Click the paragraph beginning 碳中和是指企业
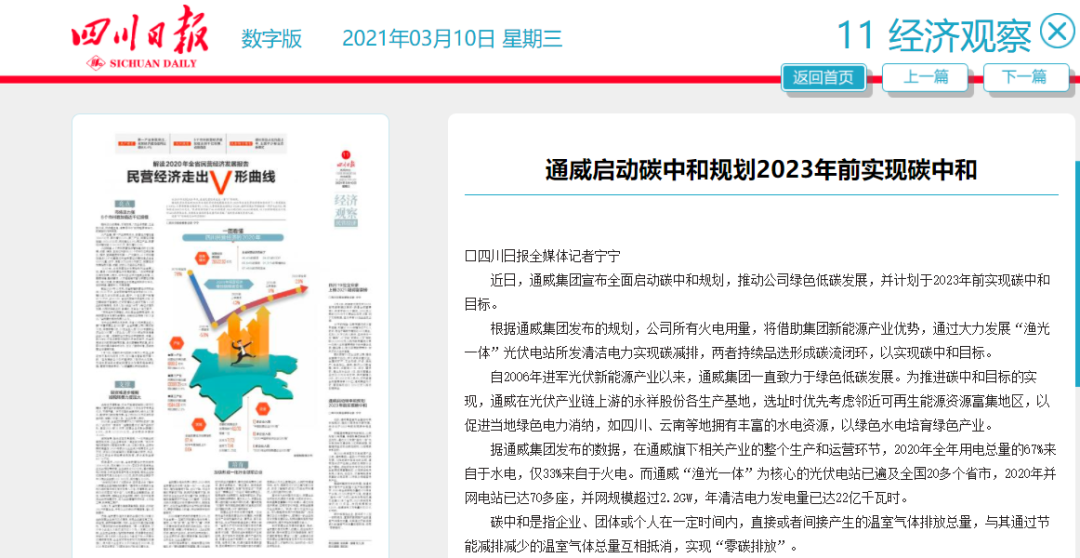 [760, 534]
